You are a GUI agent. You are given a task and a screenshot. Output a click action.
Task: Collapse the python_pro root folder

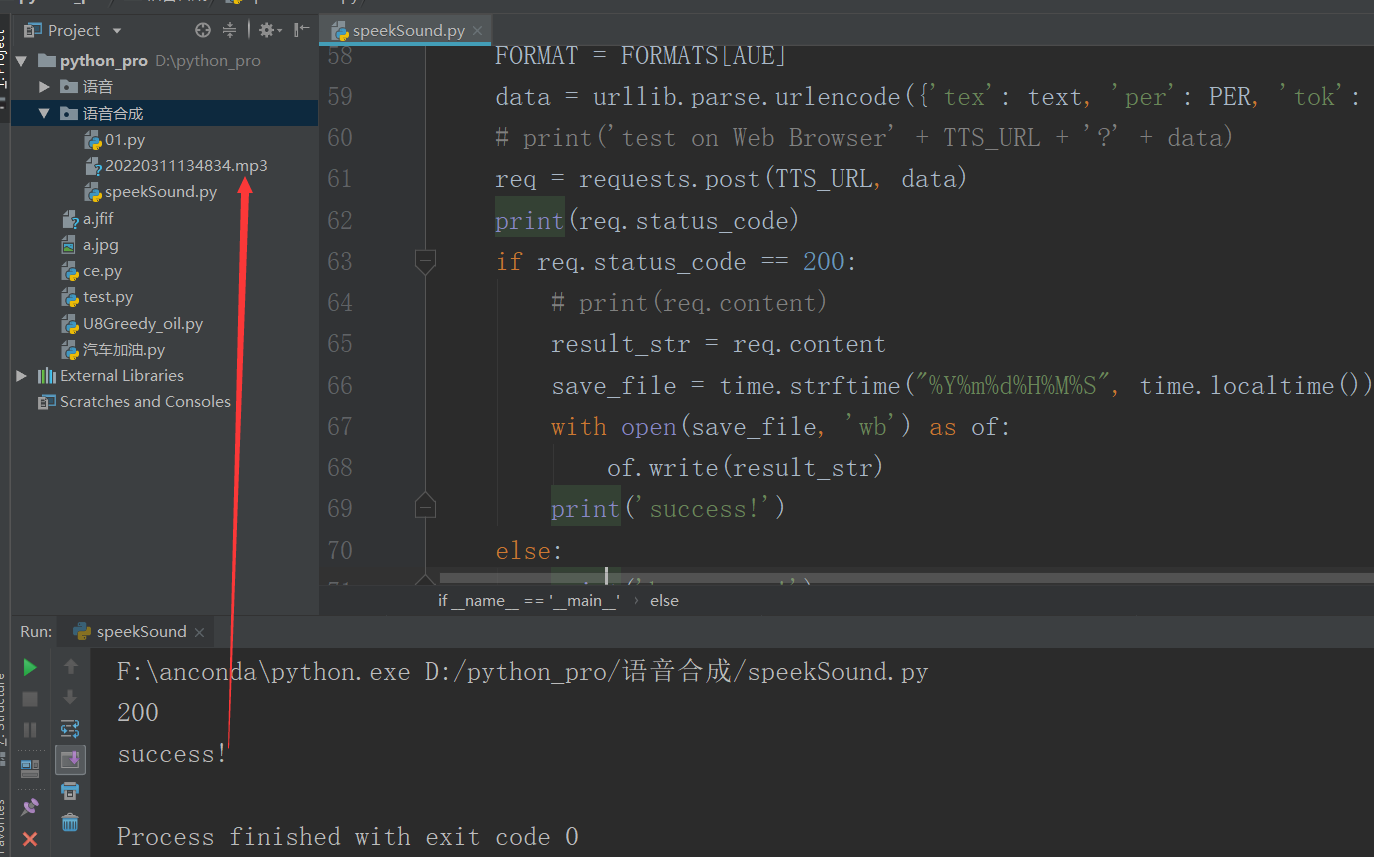(20, 61)
